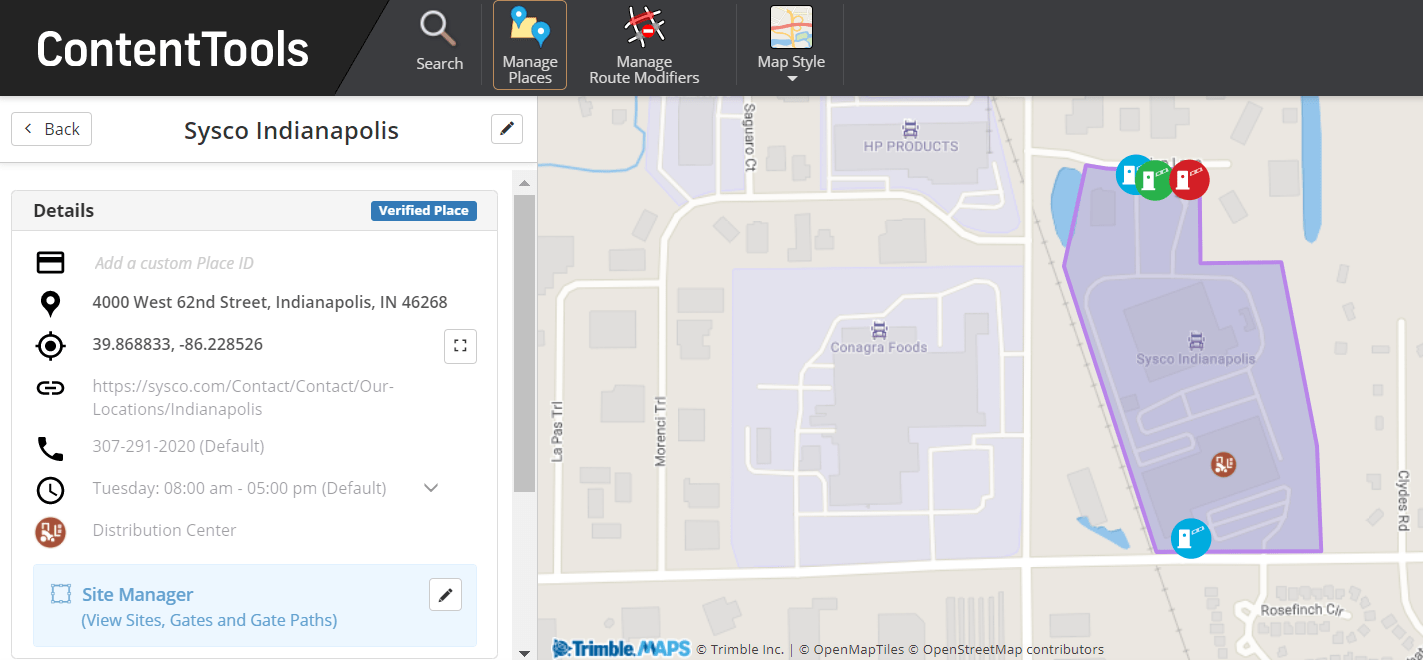Click the details panel scrollbar thumb
1423x660 pixels.
pyautogui.click(x=524, y=343)
